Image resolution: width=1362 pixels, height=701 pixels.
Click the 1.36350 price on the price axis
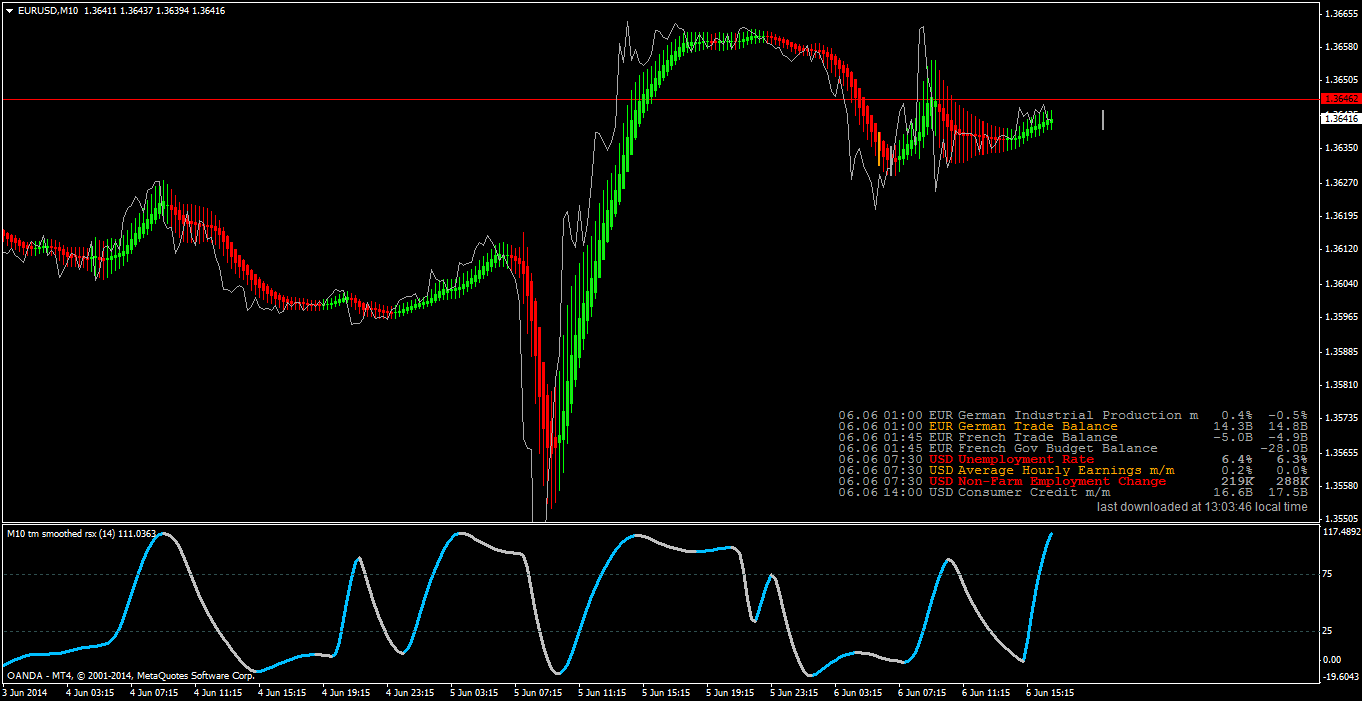[1339, 148]
